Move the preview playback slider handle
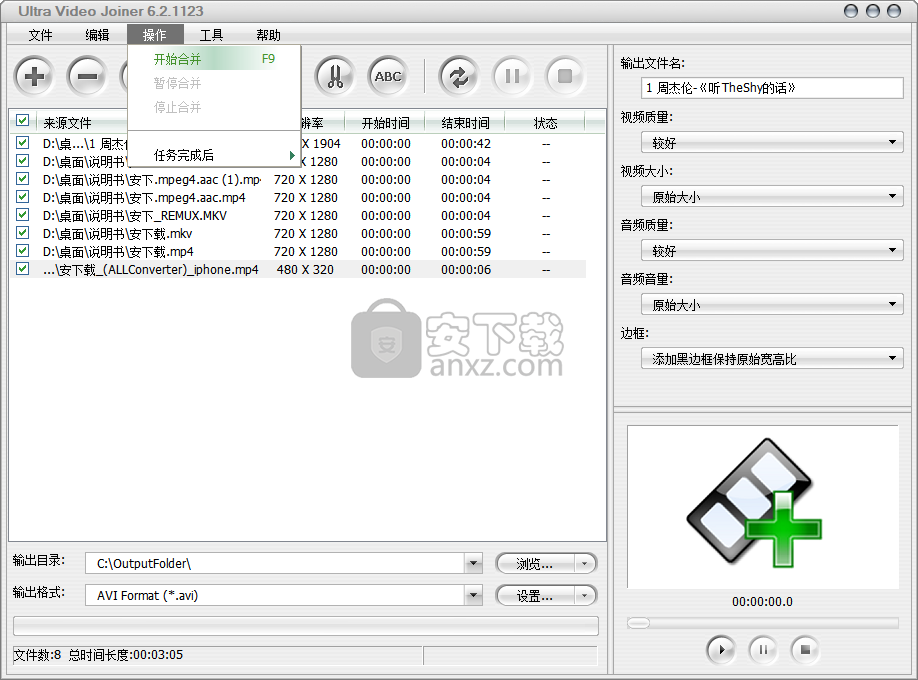918x680 pixels. pos(638,623)
